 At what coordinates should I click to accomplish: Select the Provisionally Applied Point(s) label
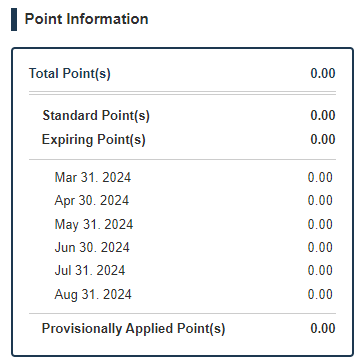click(133, 329)
